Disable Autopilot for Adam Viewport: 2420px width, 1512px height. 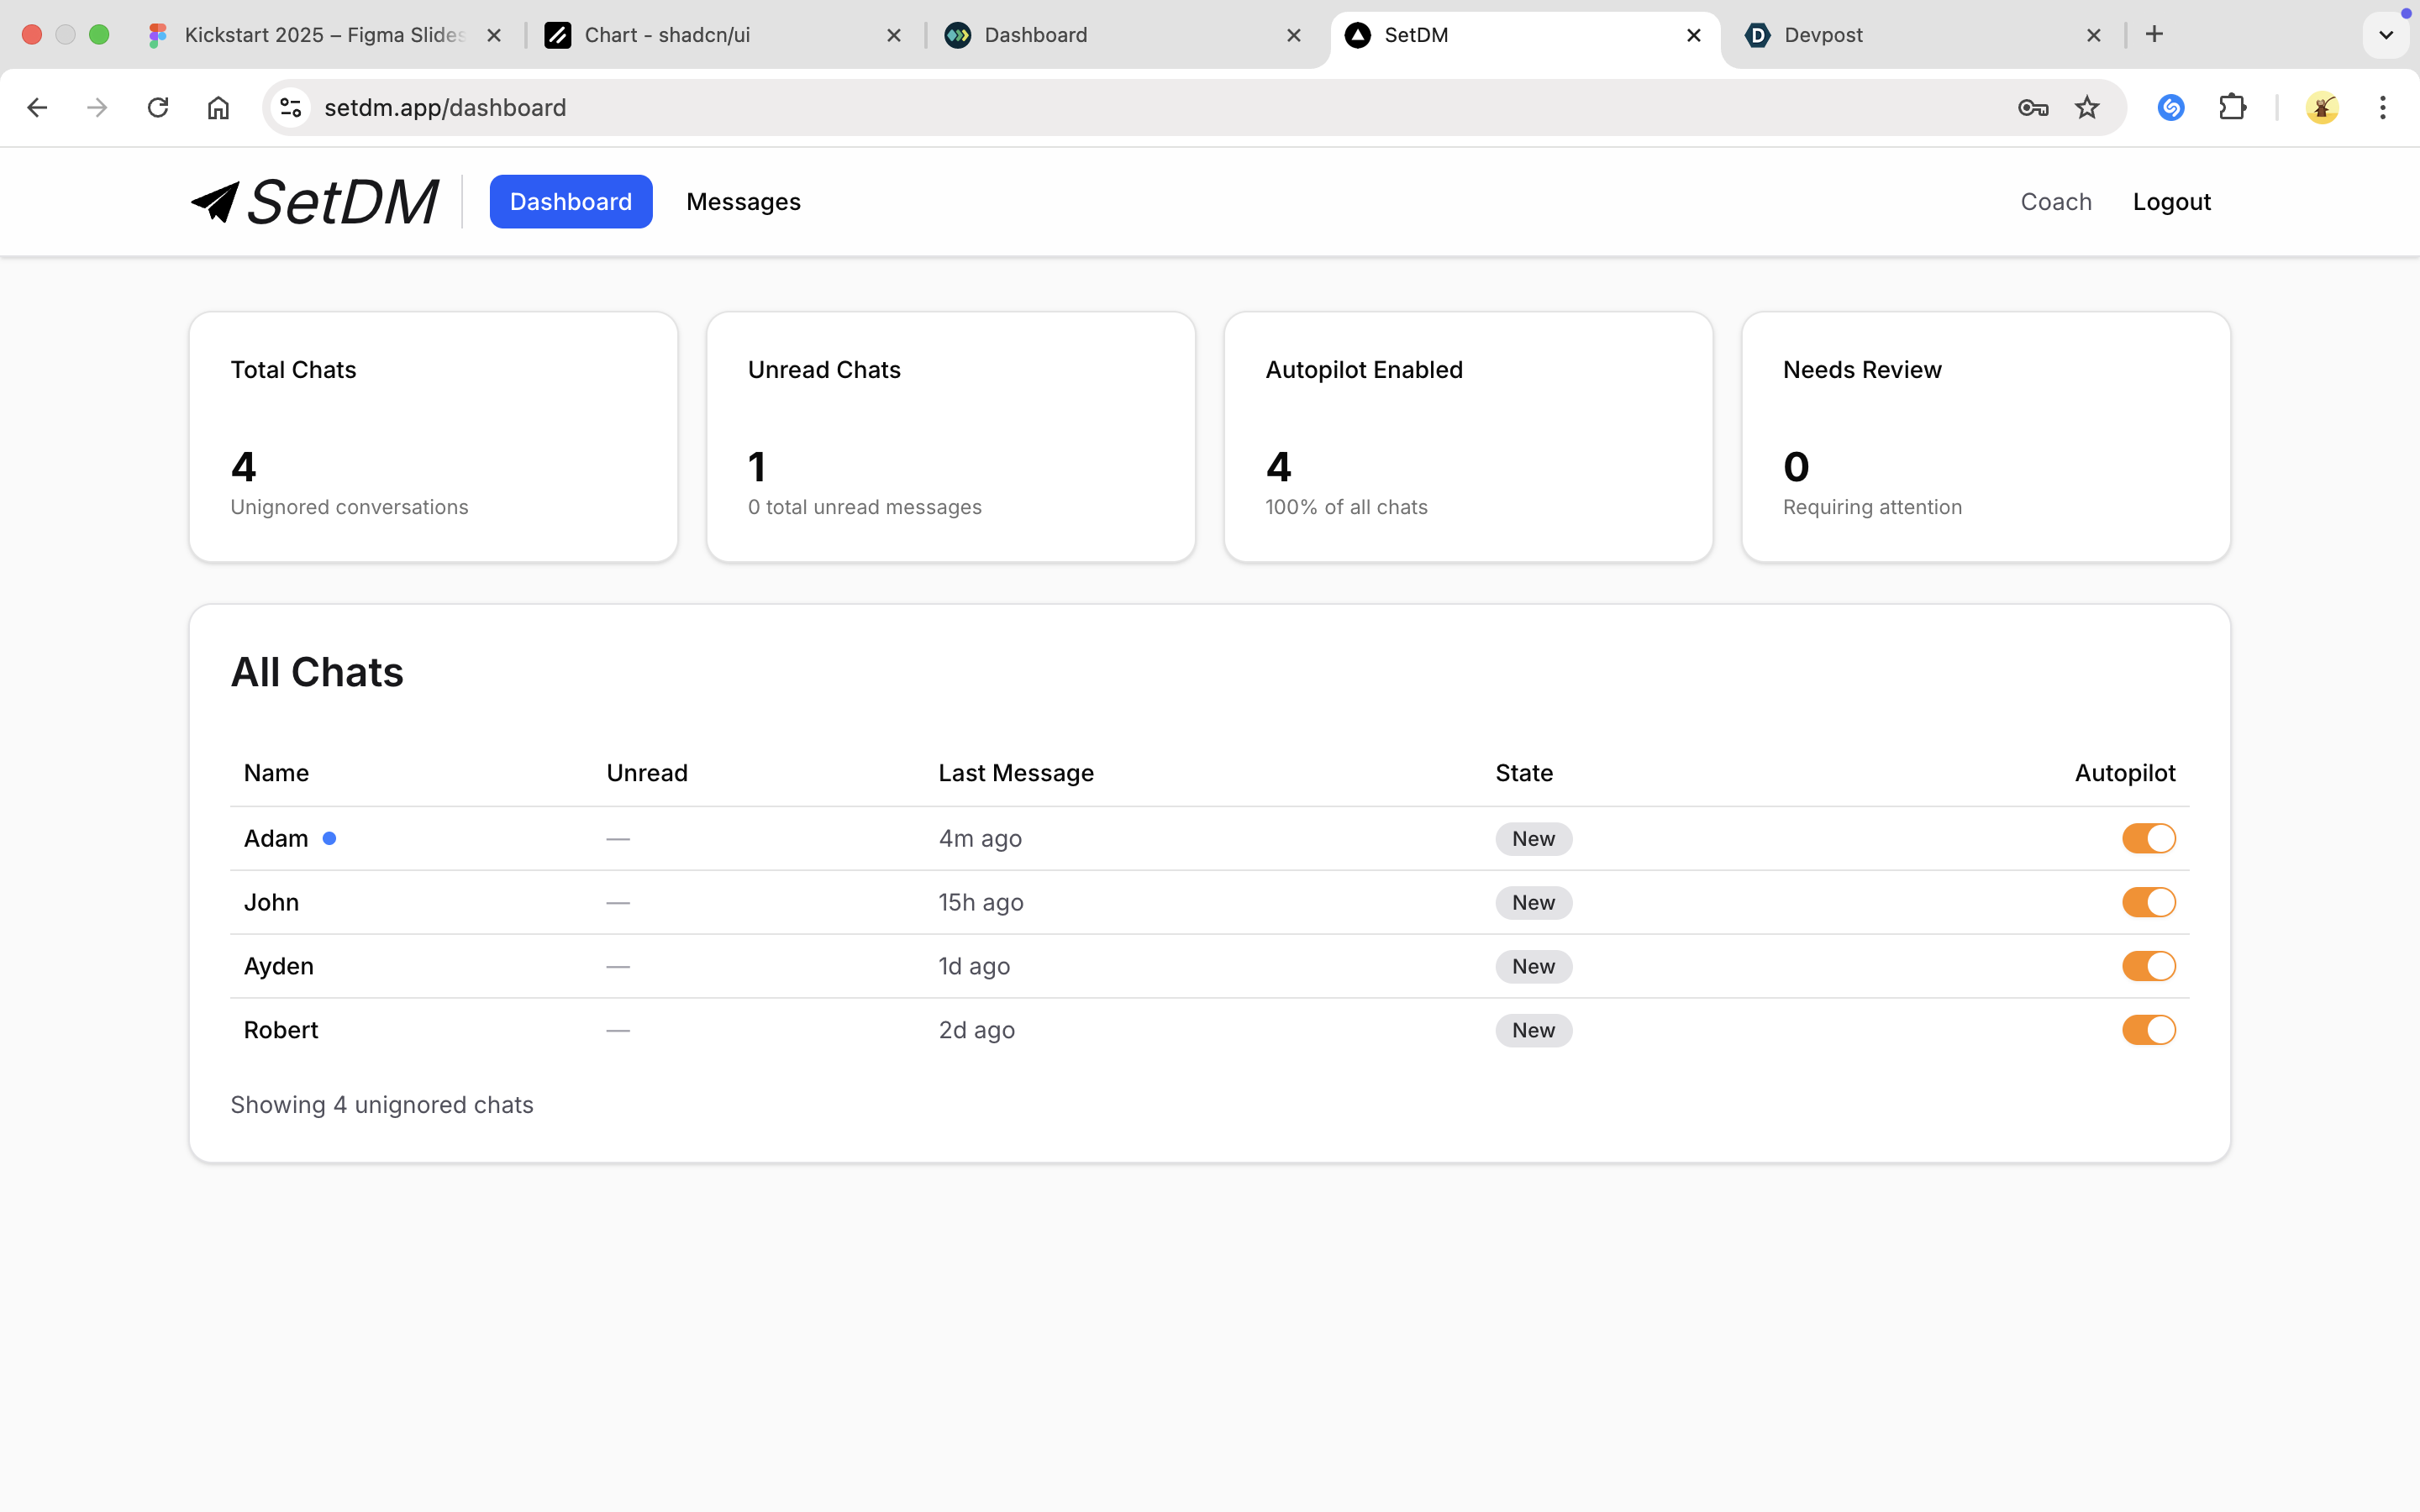(x=2148, y=838)
